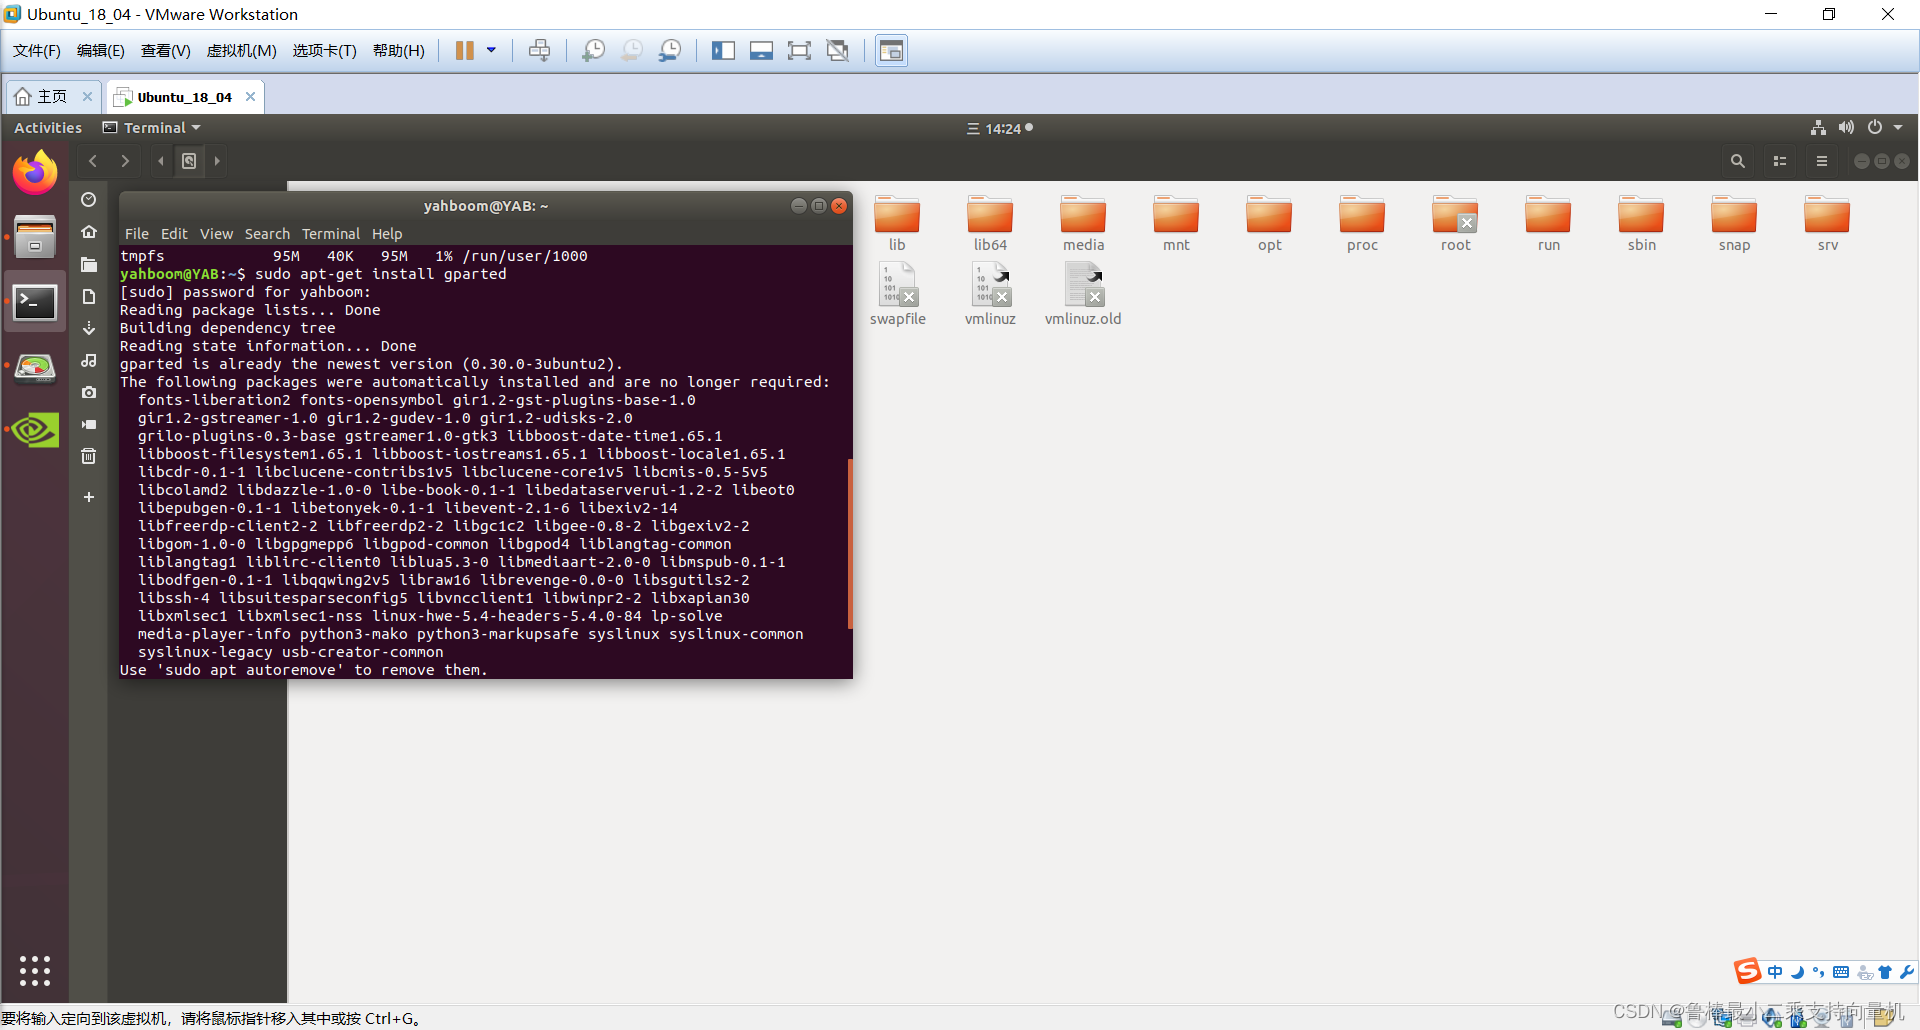Viewport: 1920px width, 1030px height.
Task: Toggle list/grid view in Files
Action: coord(1780,161)
